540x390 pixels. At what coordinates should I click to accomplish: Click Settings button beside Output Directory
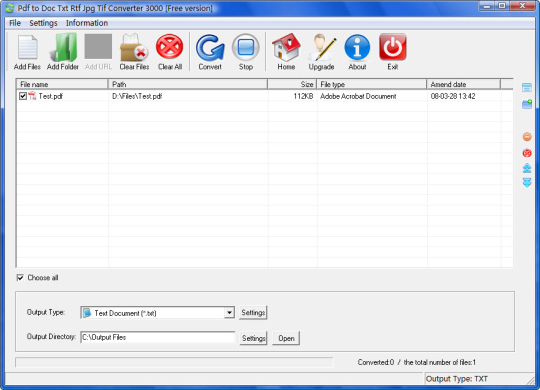pyautogui.click(x=253, y=338)
